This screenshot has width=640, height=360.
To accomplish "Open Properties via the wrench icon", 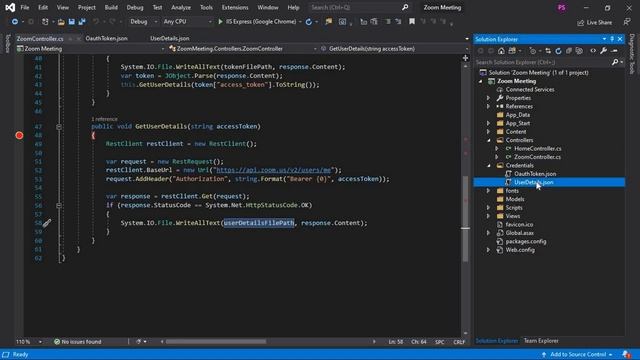I will pos(603,51).
